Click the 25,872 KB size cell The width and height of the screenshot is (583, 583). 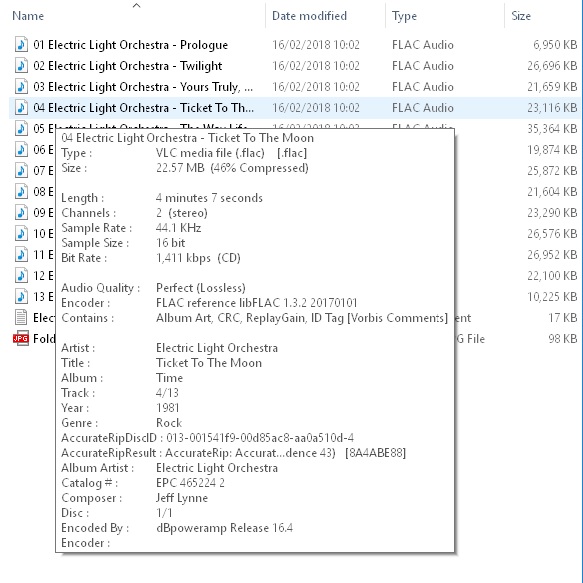tap(552, 171)
